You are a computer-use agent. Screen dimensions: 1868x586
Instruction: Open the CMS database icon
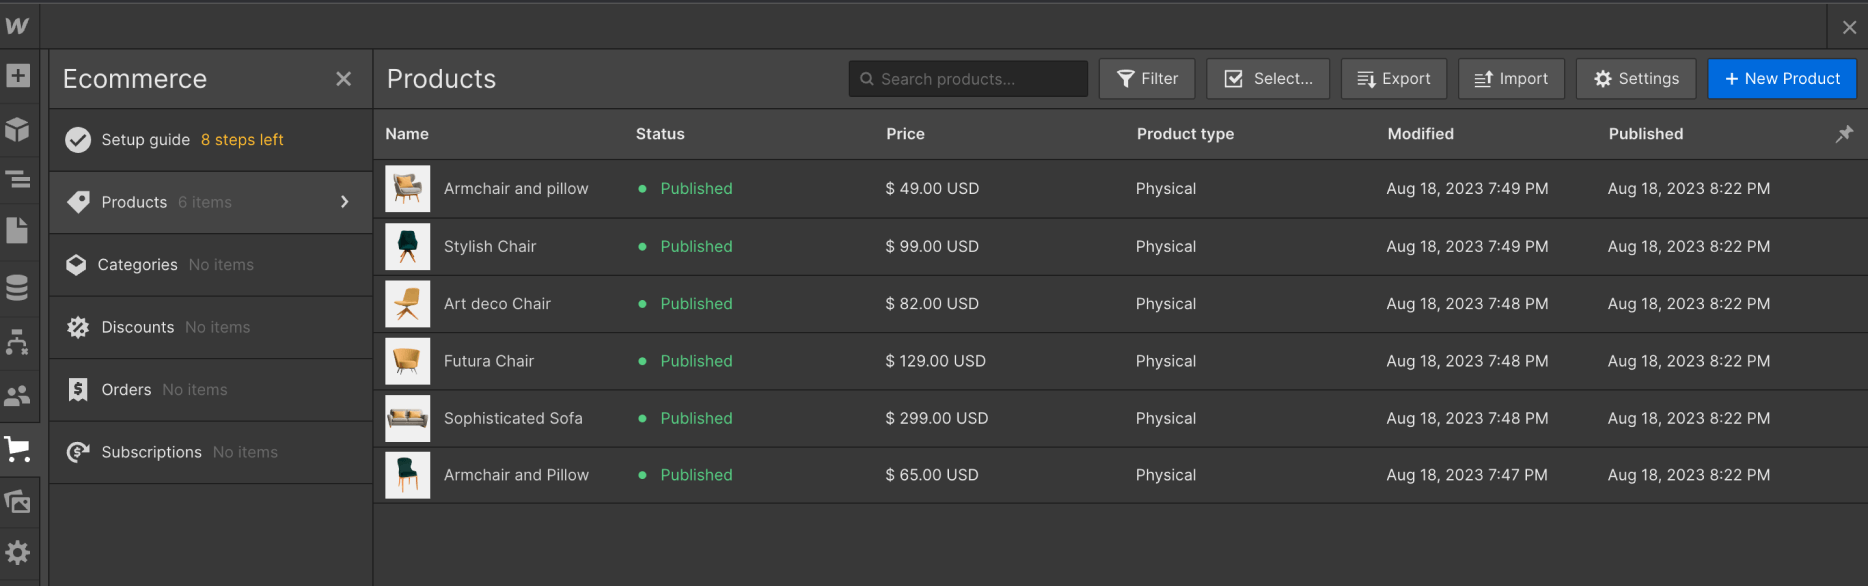click(x=18, y=288)
